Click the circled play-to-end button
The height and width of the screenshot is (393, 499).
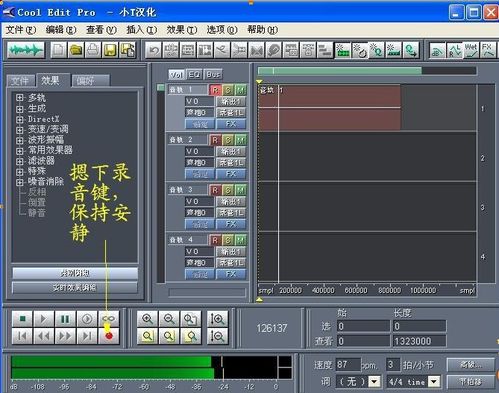coord(87,319)
